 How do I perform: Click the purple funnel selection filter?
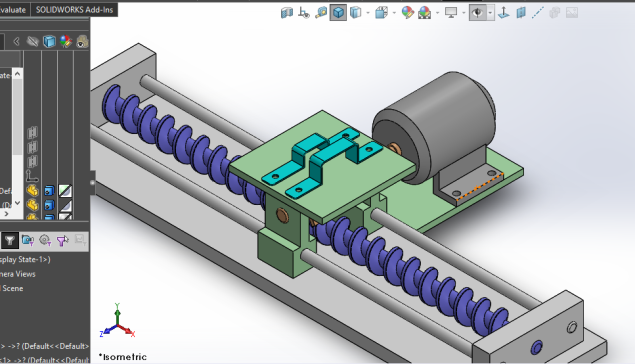[62, 241]
